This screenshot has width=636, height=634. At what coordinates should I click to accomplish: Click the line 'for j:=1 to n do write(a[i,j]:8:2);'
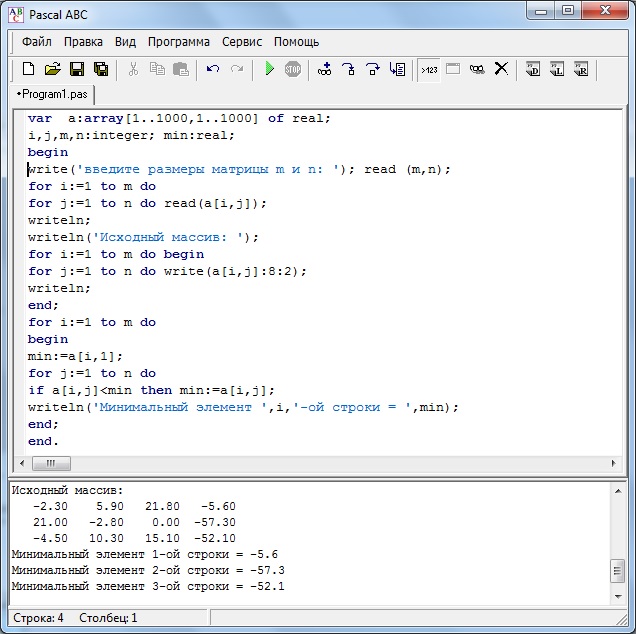tap(167, 271)
